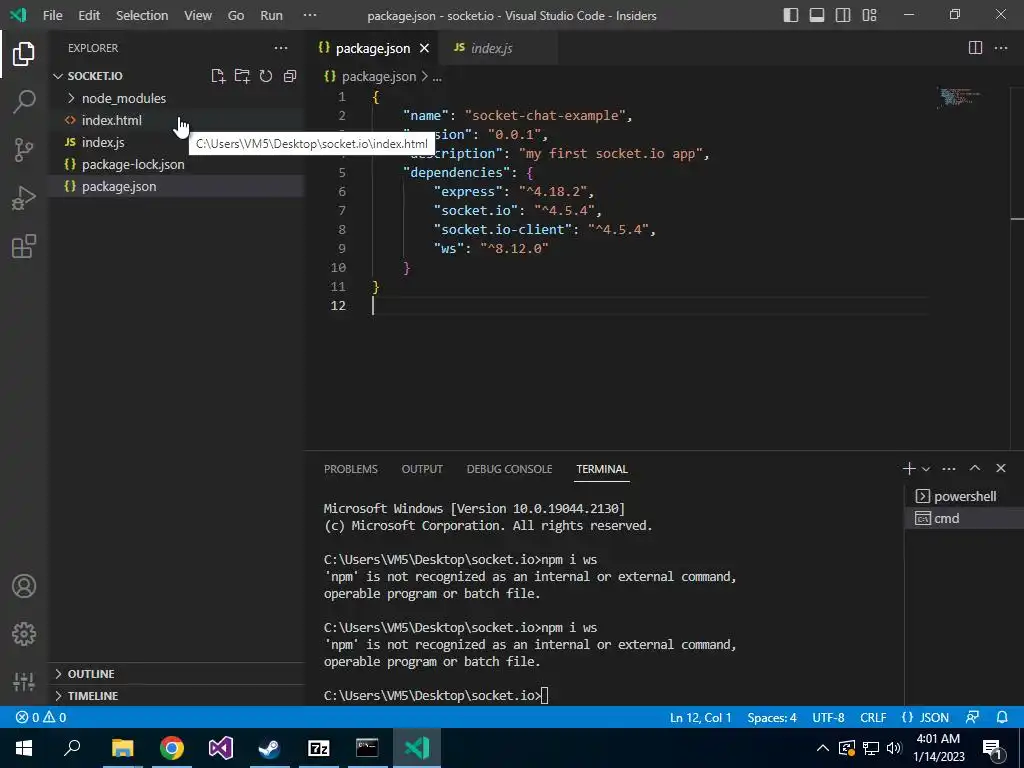1024x768 pixels.
Task: Close the package.json tab
Action: [424, 48]
